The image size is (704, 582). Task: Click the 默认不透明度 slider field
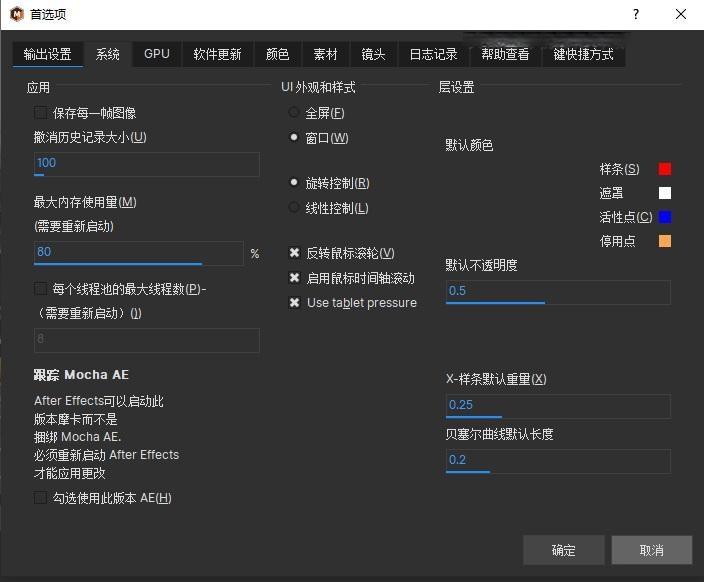557,291
